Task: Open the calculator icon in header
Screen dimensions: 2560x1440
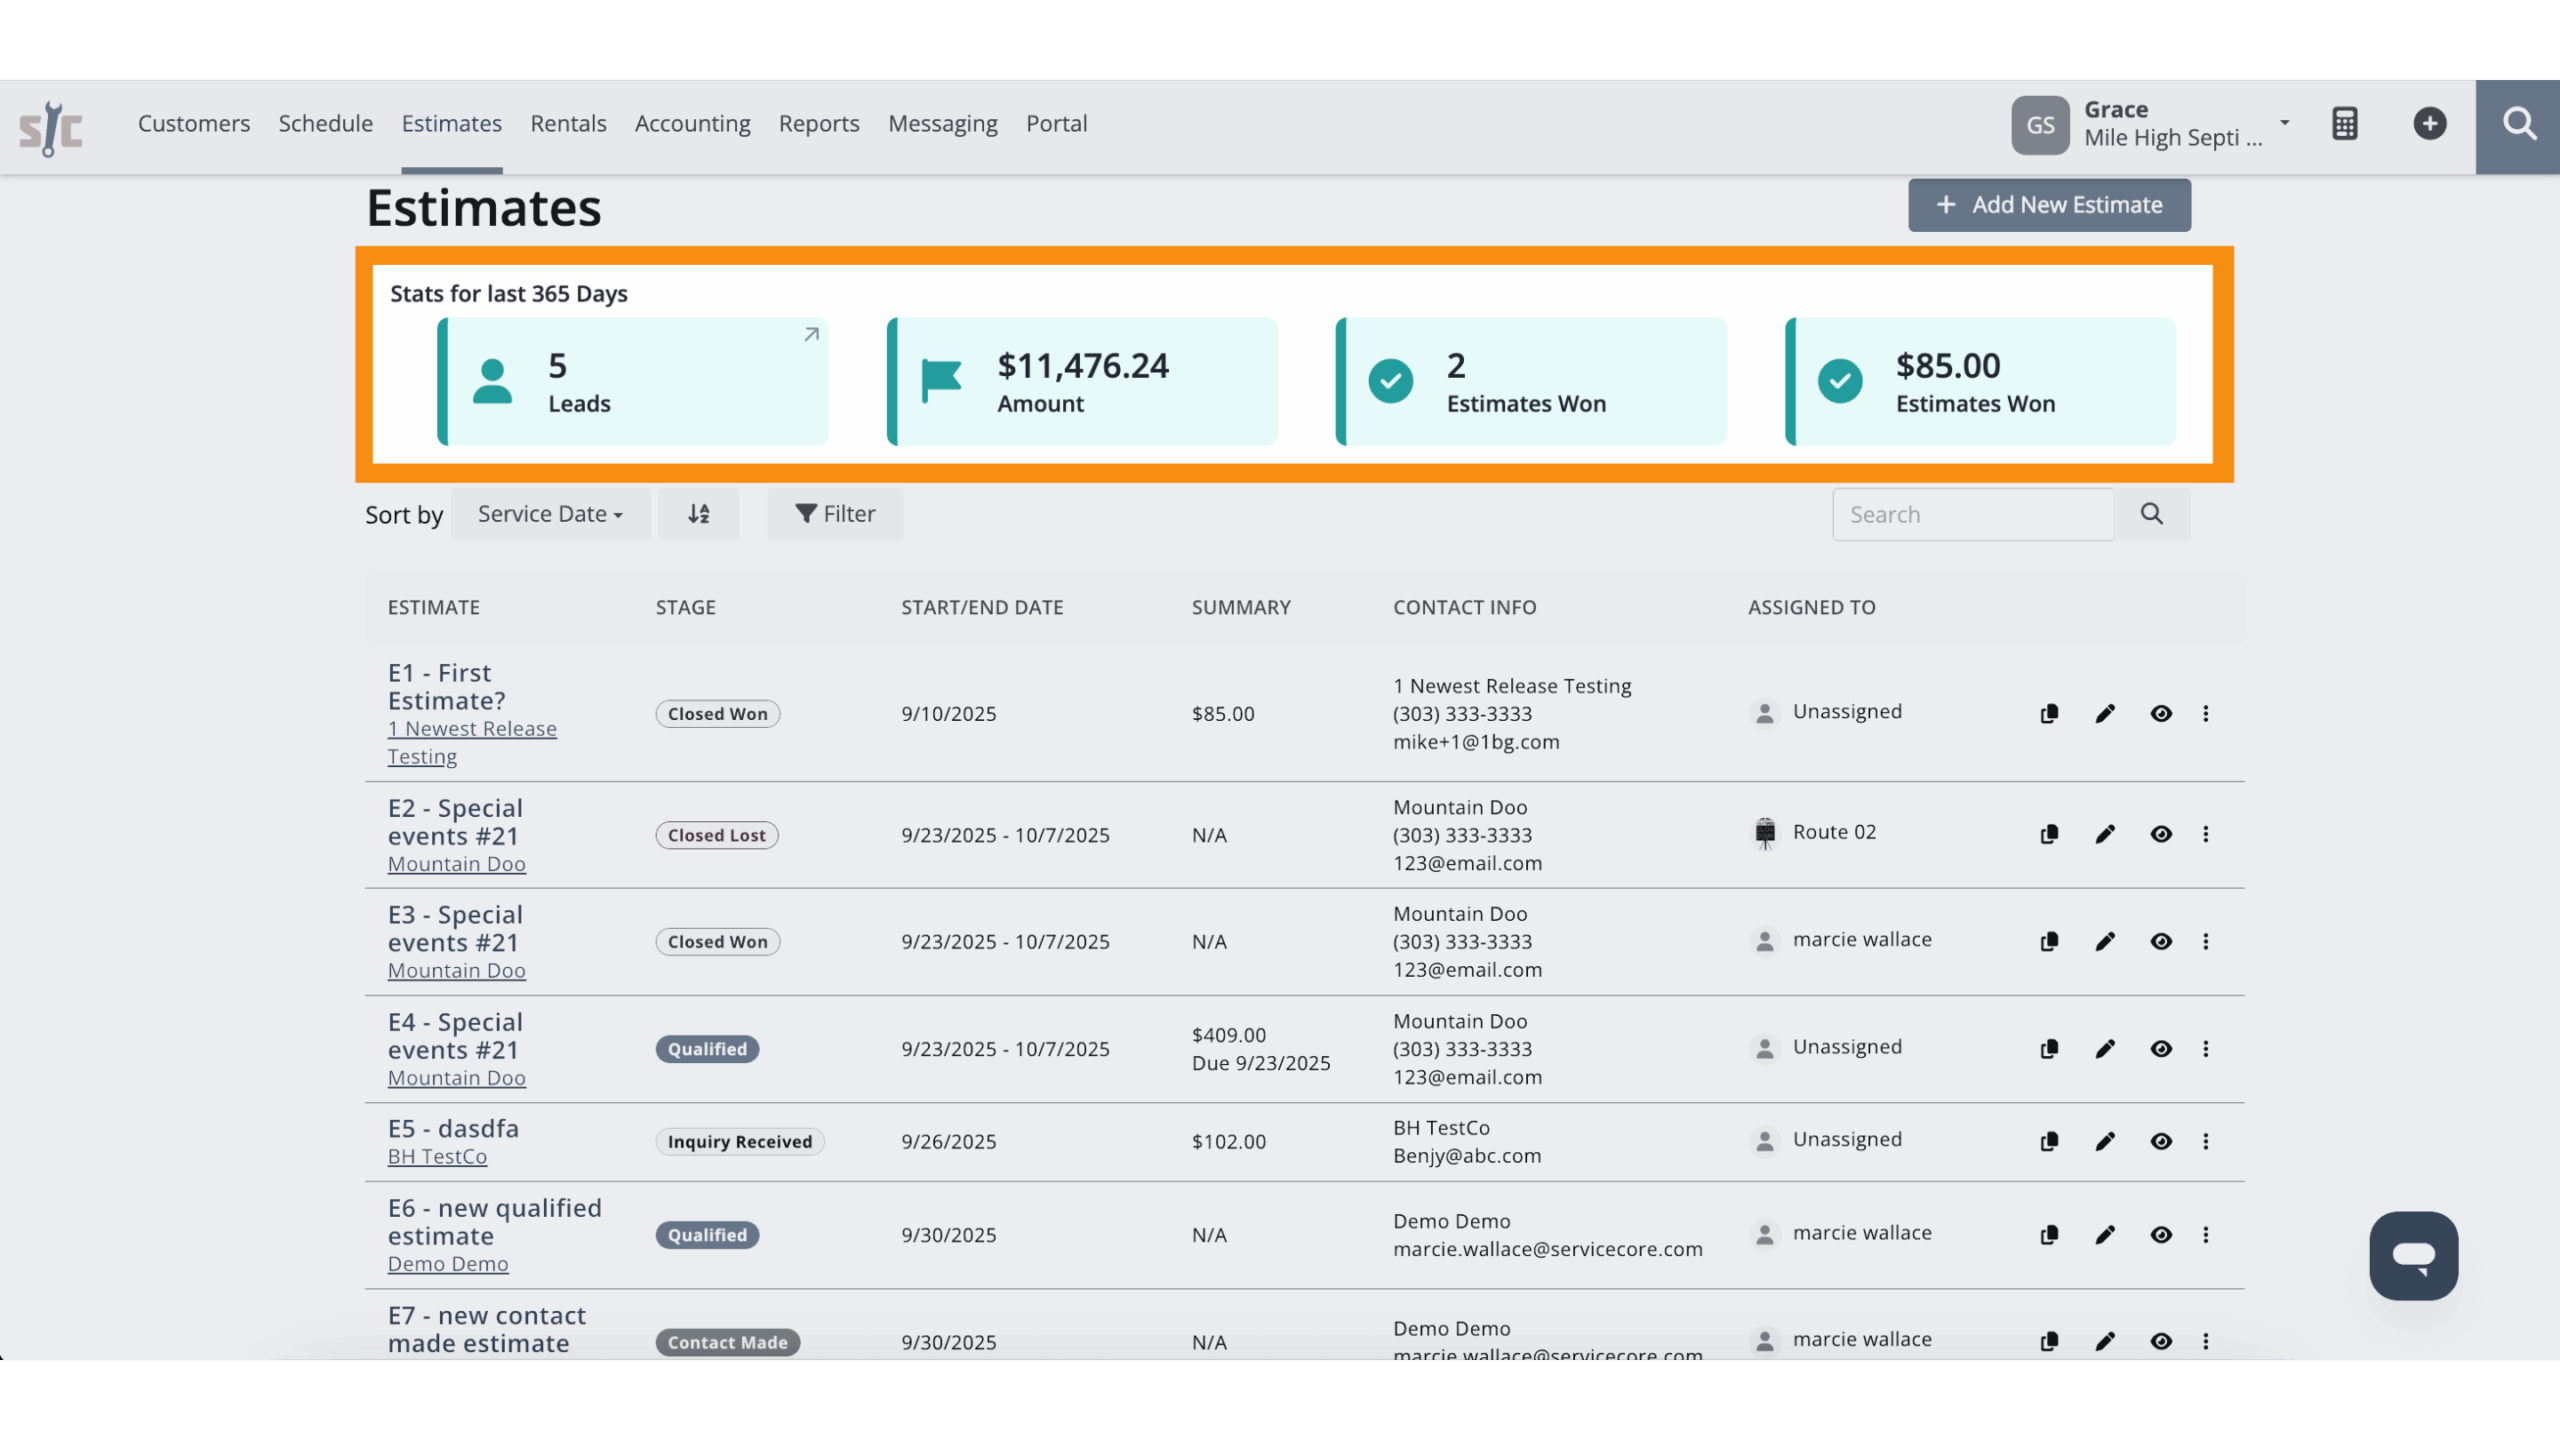Action: 2345,124
